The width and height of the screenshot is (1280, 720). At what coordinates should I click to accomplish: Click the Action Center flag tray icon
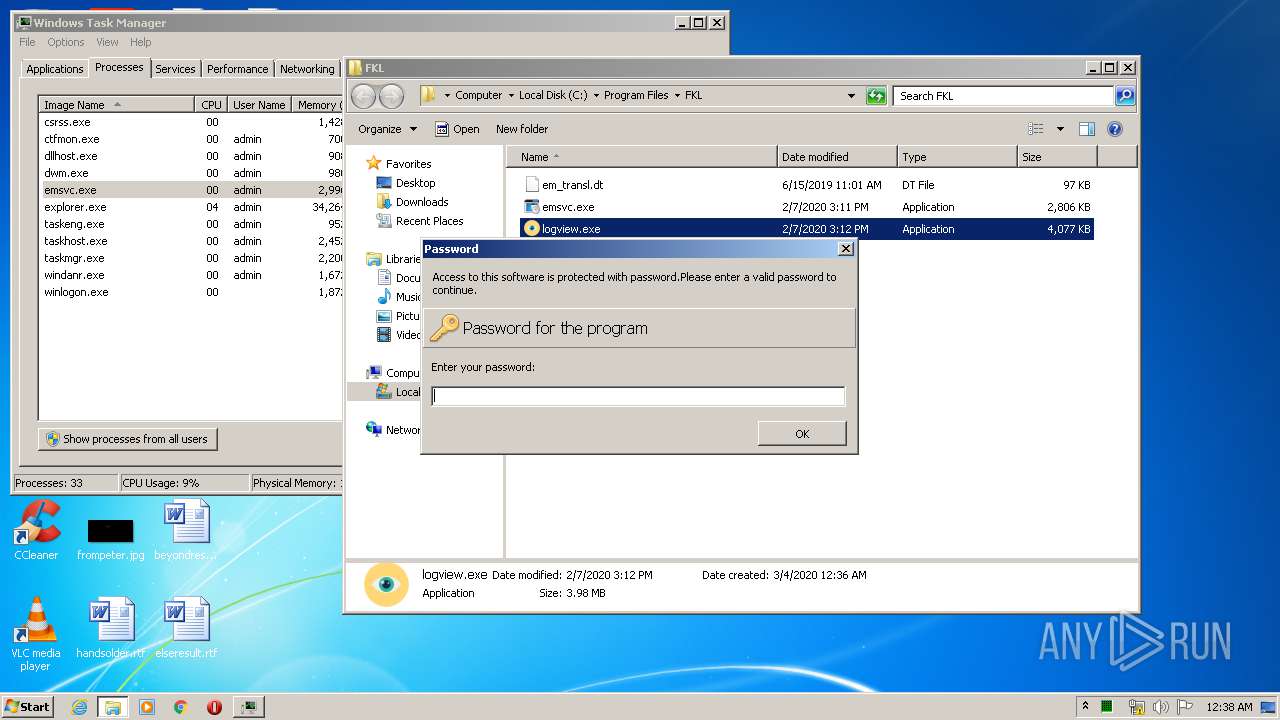tap(1185, 707)
